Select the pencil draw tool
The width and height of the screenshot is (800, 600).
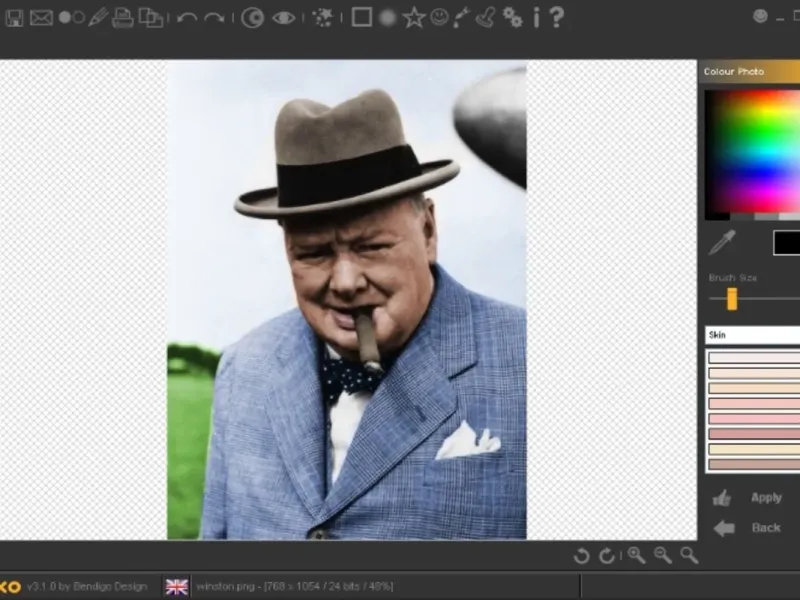coord(98,17)
